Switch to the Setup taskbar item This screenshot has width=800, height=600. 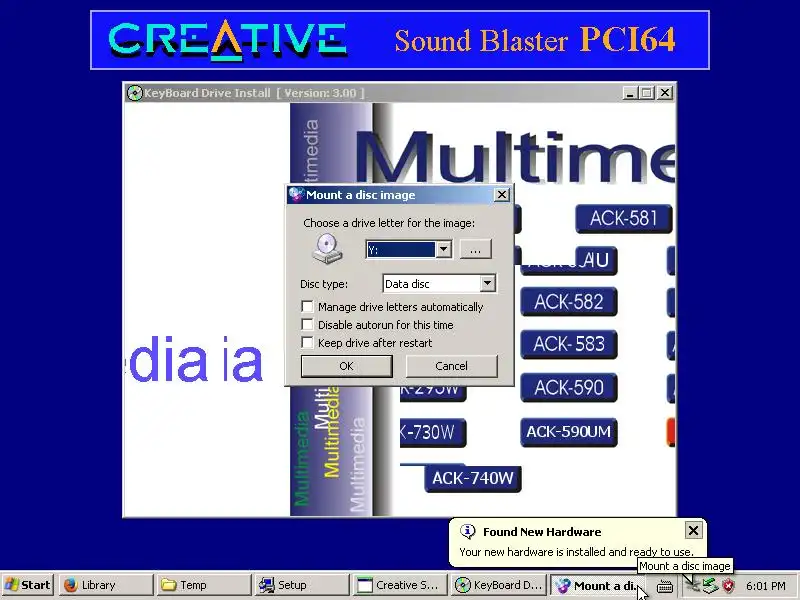(x=303, y=585)
